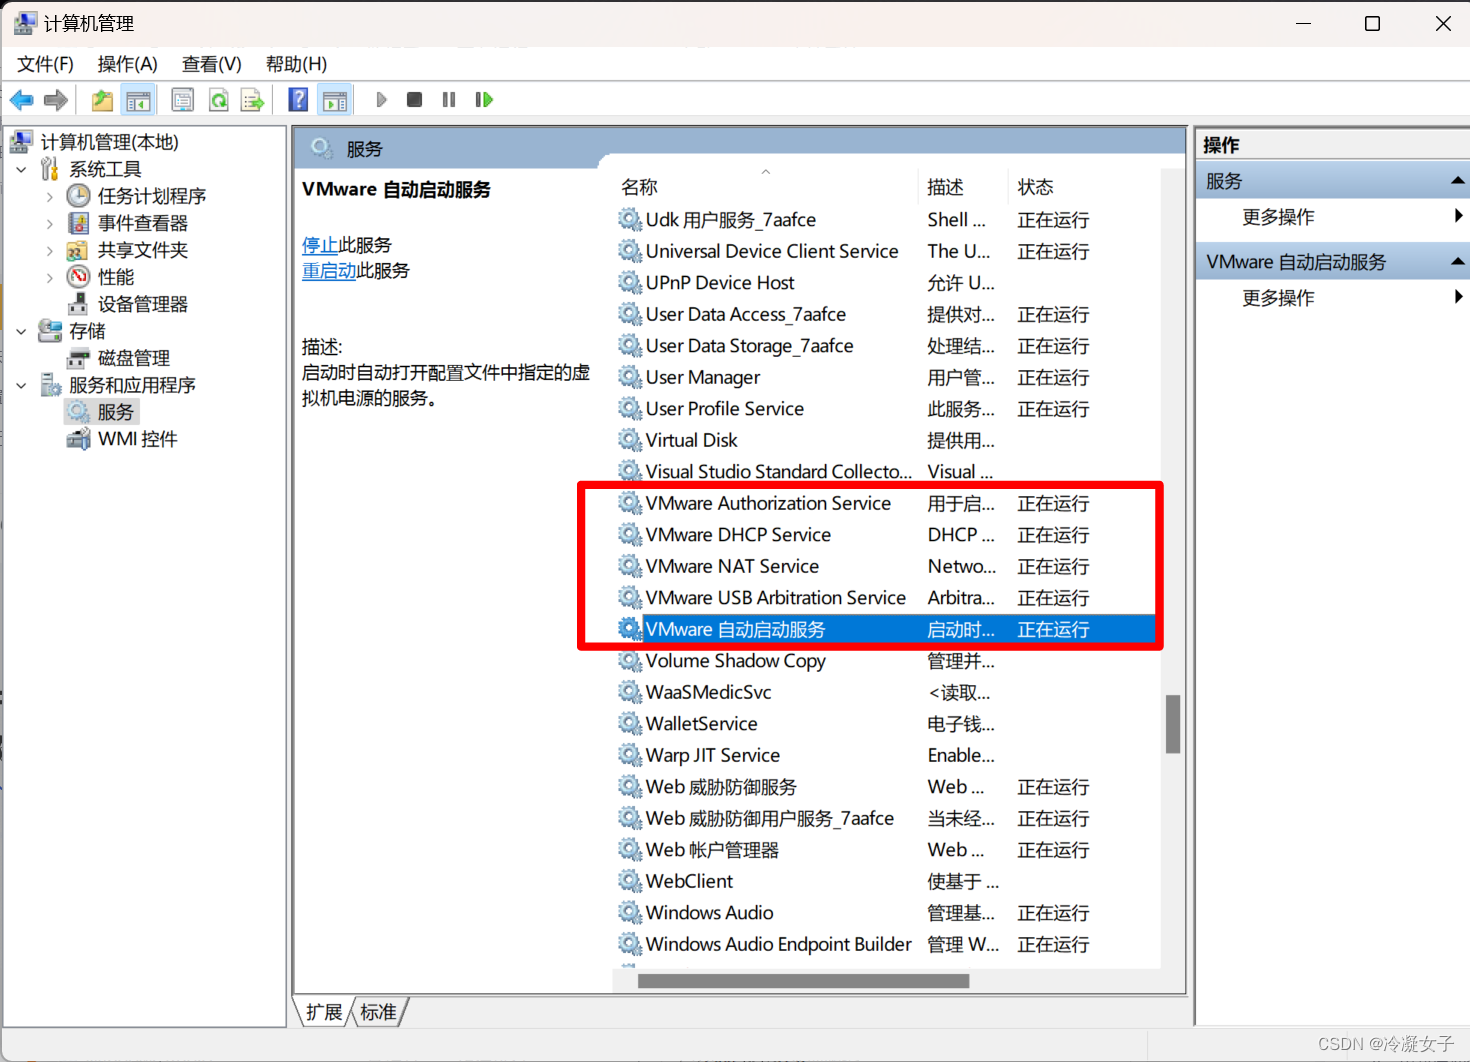Click gear icon beside User Manager

[x=629, y=377]
